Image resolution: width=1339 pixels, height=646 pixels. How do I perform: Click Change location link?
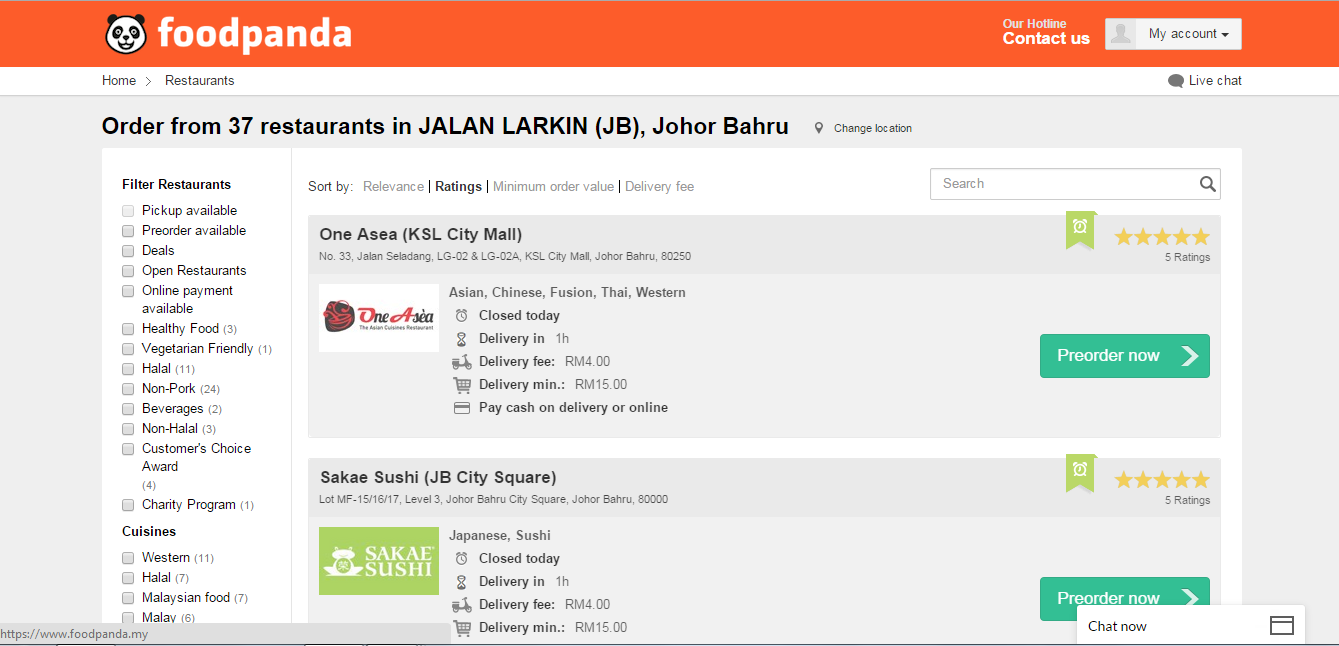pos(873,128)
